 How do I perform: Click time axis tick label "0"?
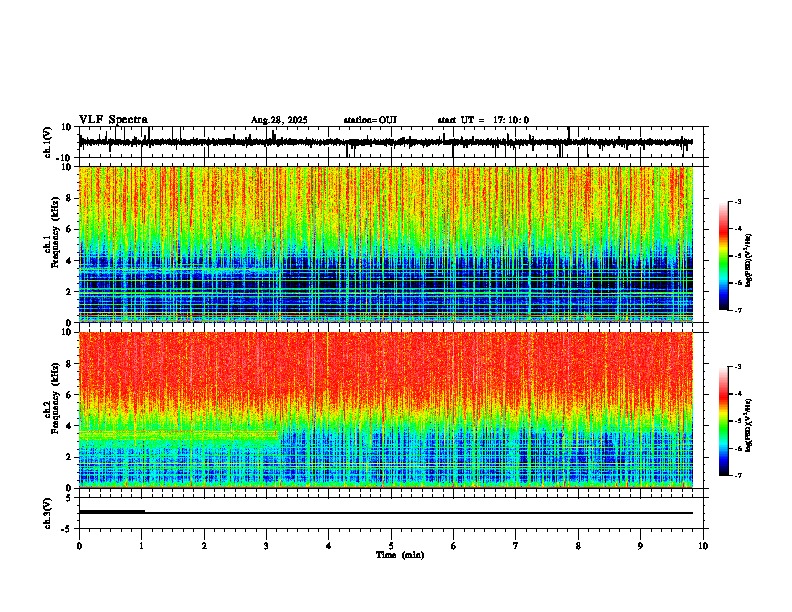pyautogui.click(x=79, y=546)
